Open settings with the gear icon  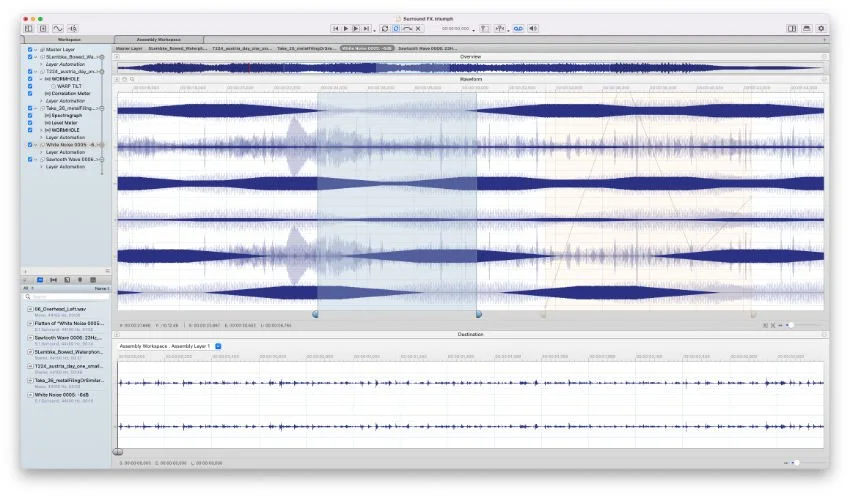tap(821, 28)
